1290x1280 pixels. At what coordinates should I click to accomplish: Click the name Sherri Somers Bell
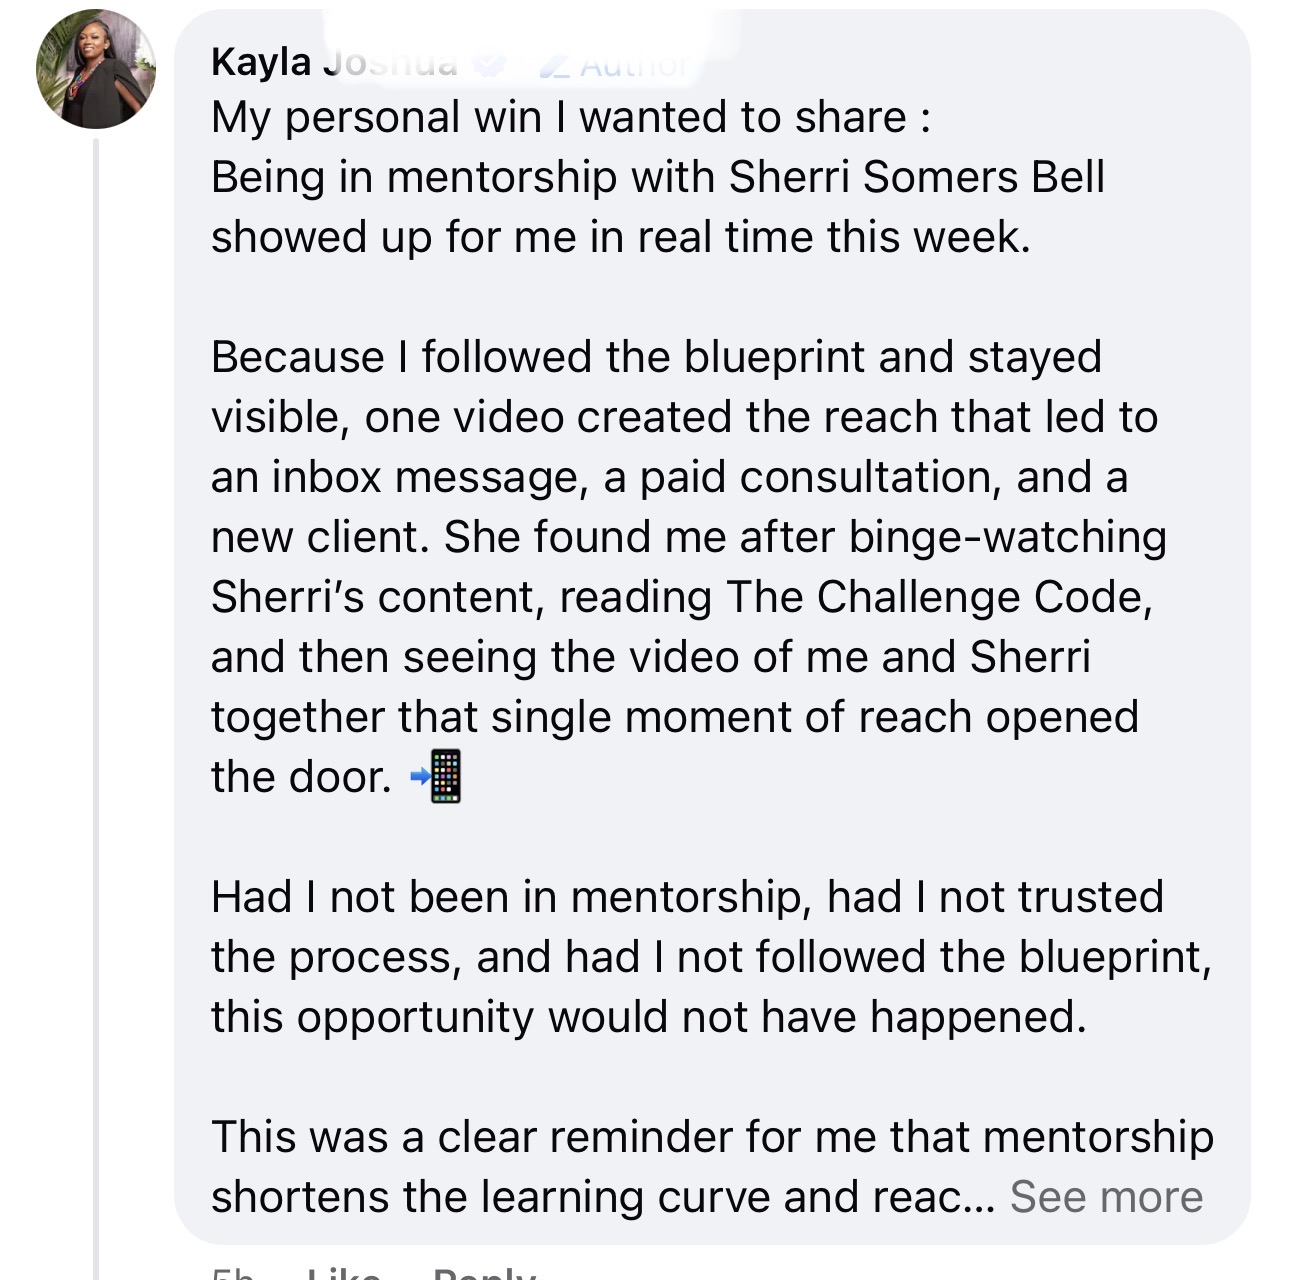click(x=916, y=177)
